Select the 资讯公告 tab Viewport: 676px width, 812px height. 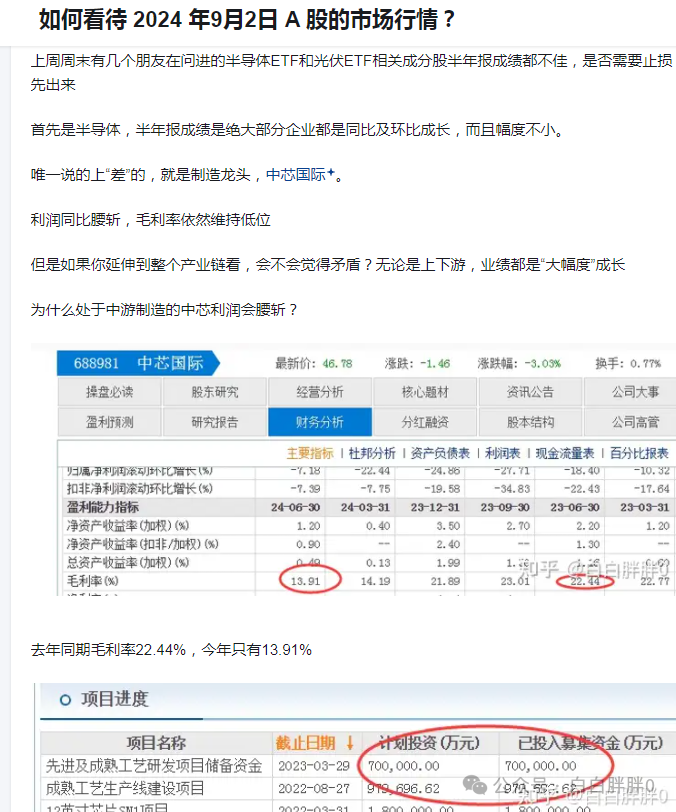pyautogui.click(x=530, y=392)
